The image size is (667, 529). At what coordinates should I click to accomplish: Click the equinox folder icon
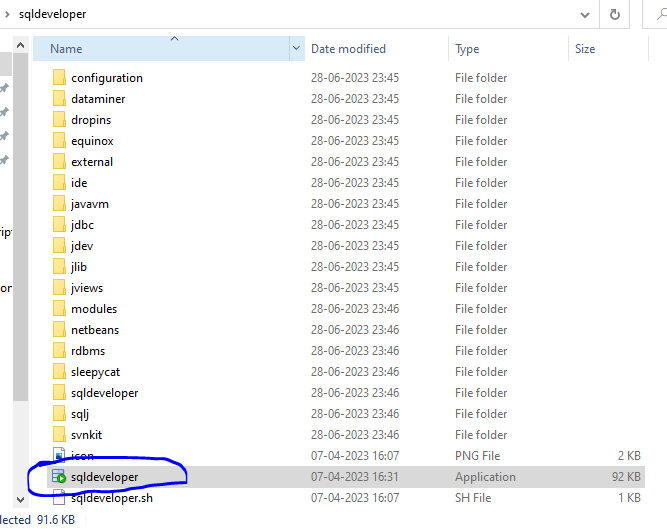pyautogui.click(x=59, y=141)
